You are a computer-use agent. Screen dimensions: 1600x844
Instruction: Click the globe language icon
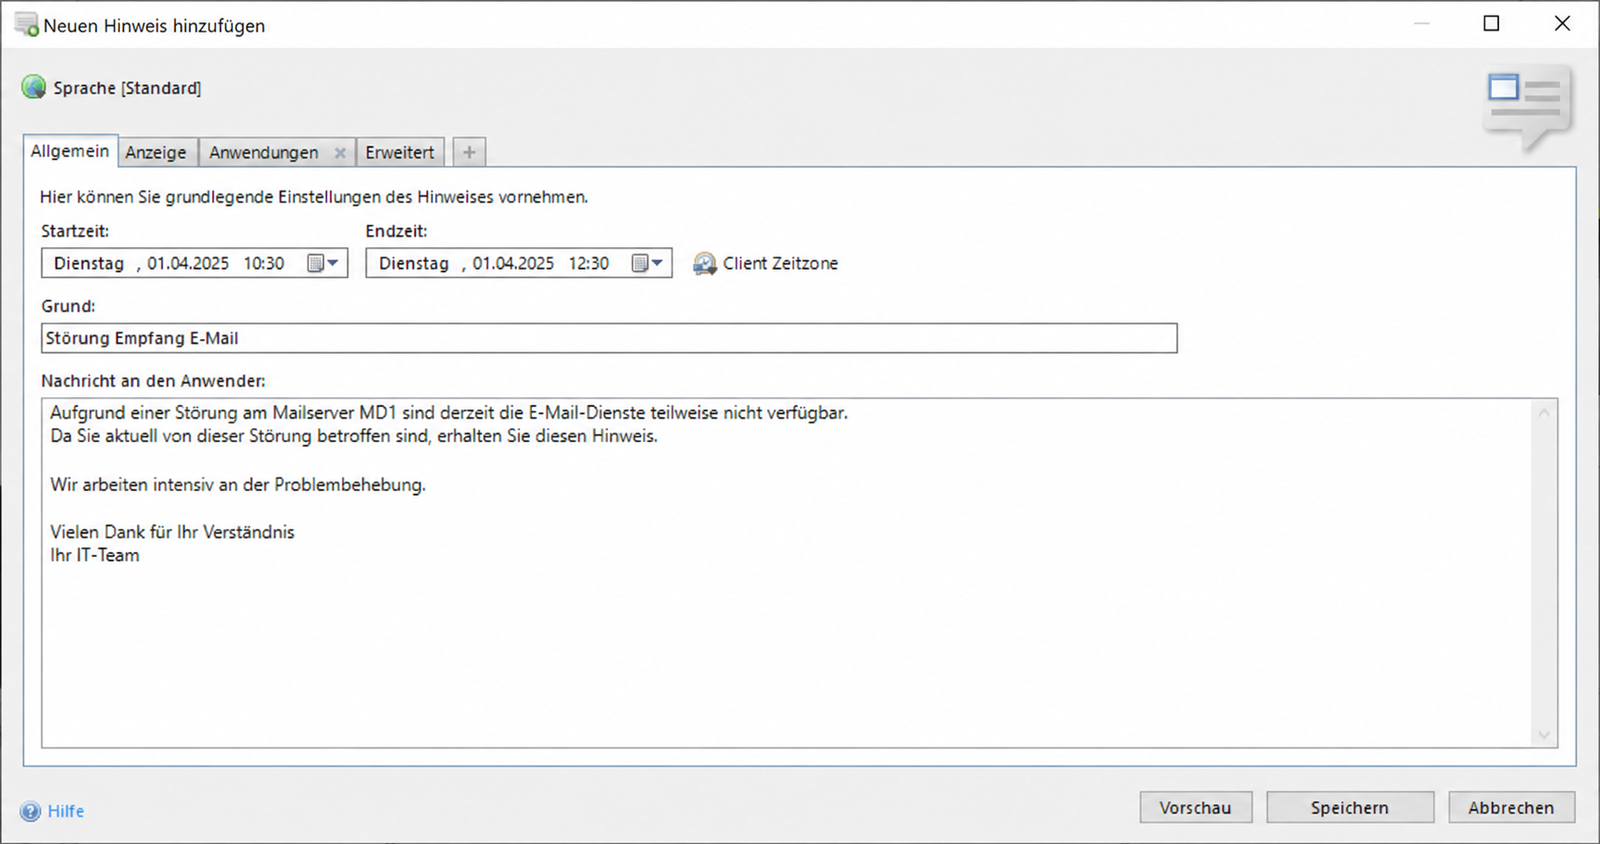(34, 87)
